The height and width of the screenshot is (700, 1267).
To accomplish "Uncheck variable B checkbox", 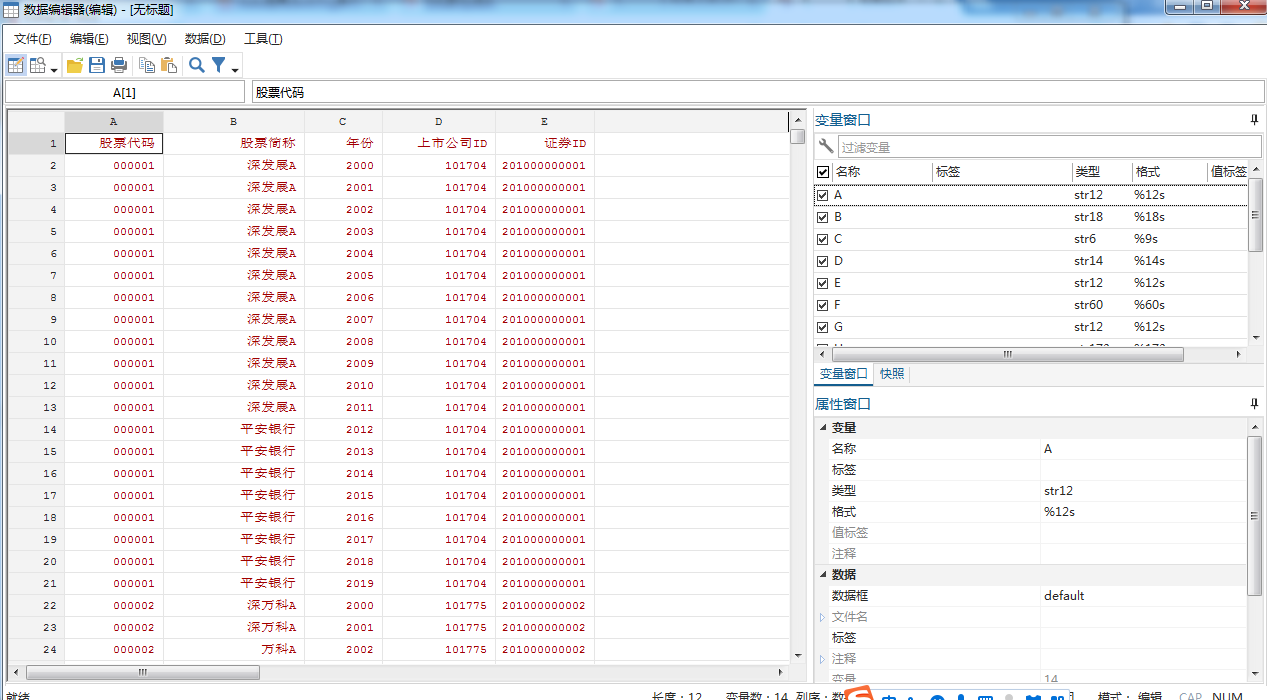I will 823,217.
